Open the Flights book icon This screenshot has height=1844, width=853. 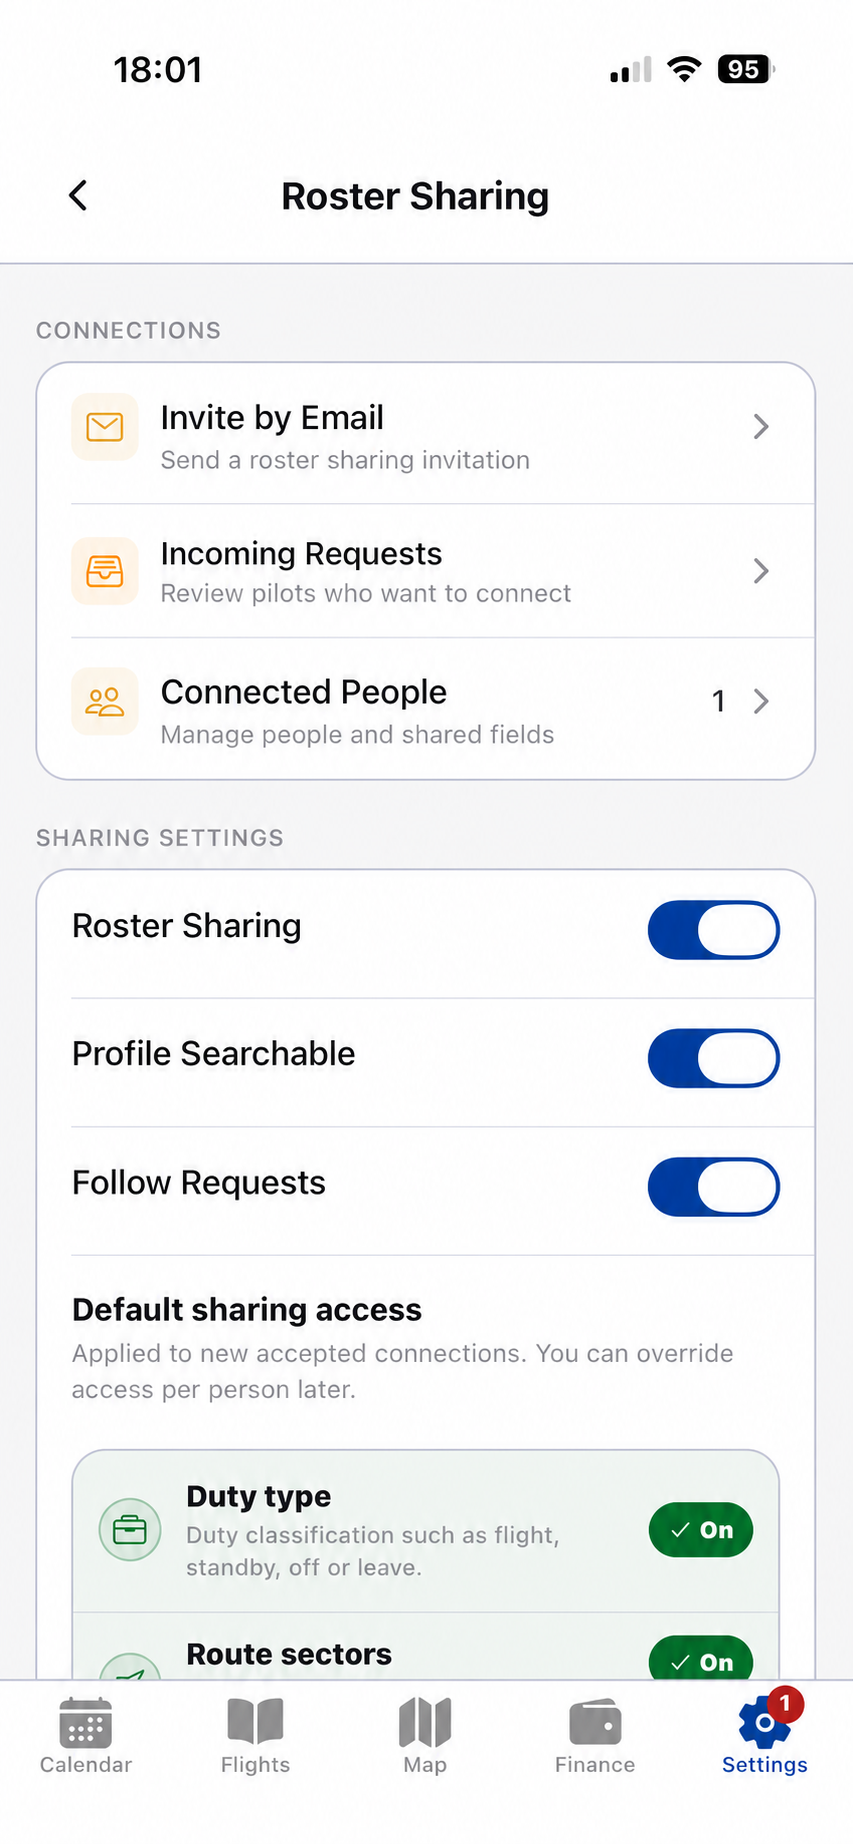coord(255,1722)
